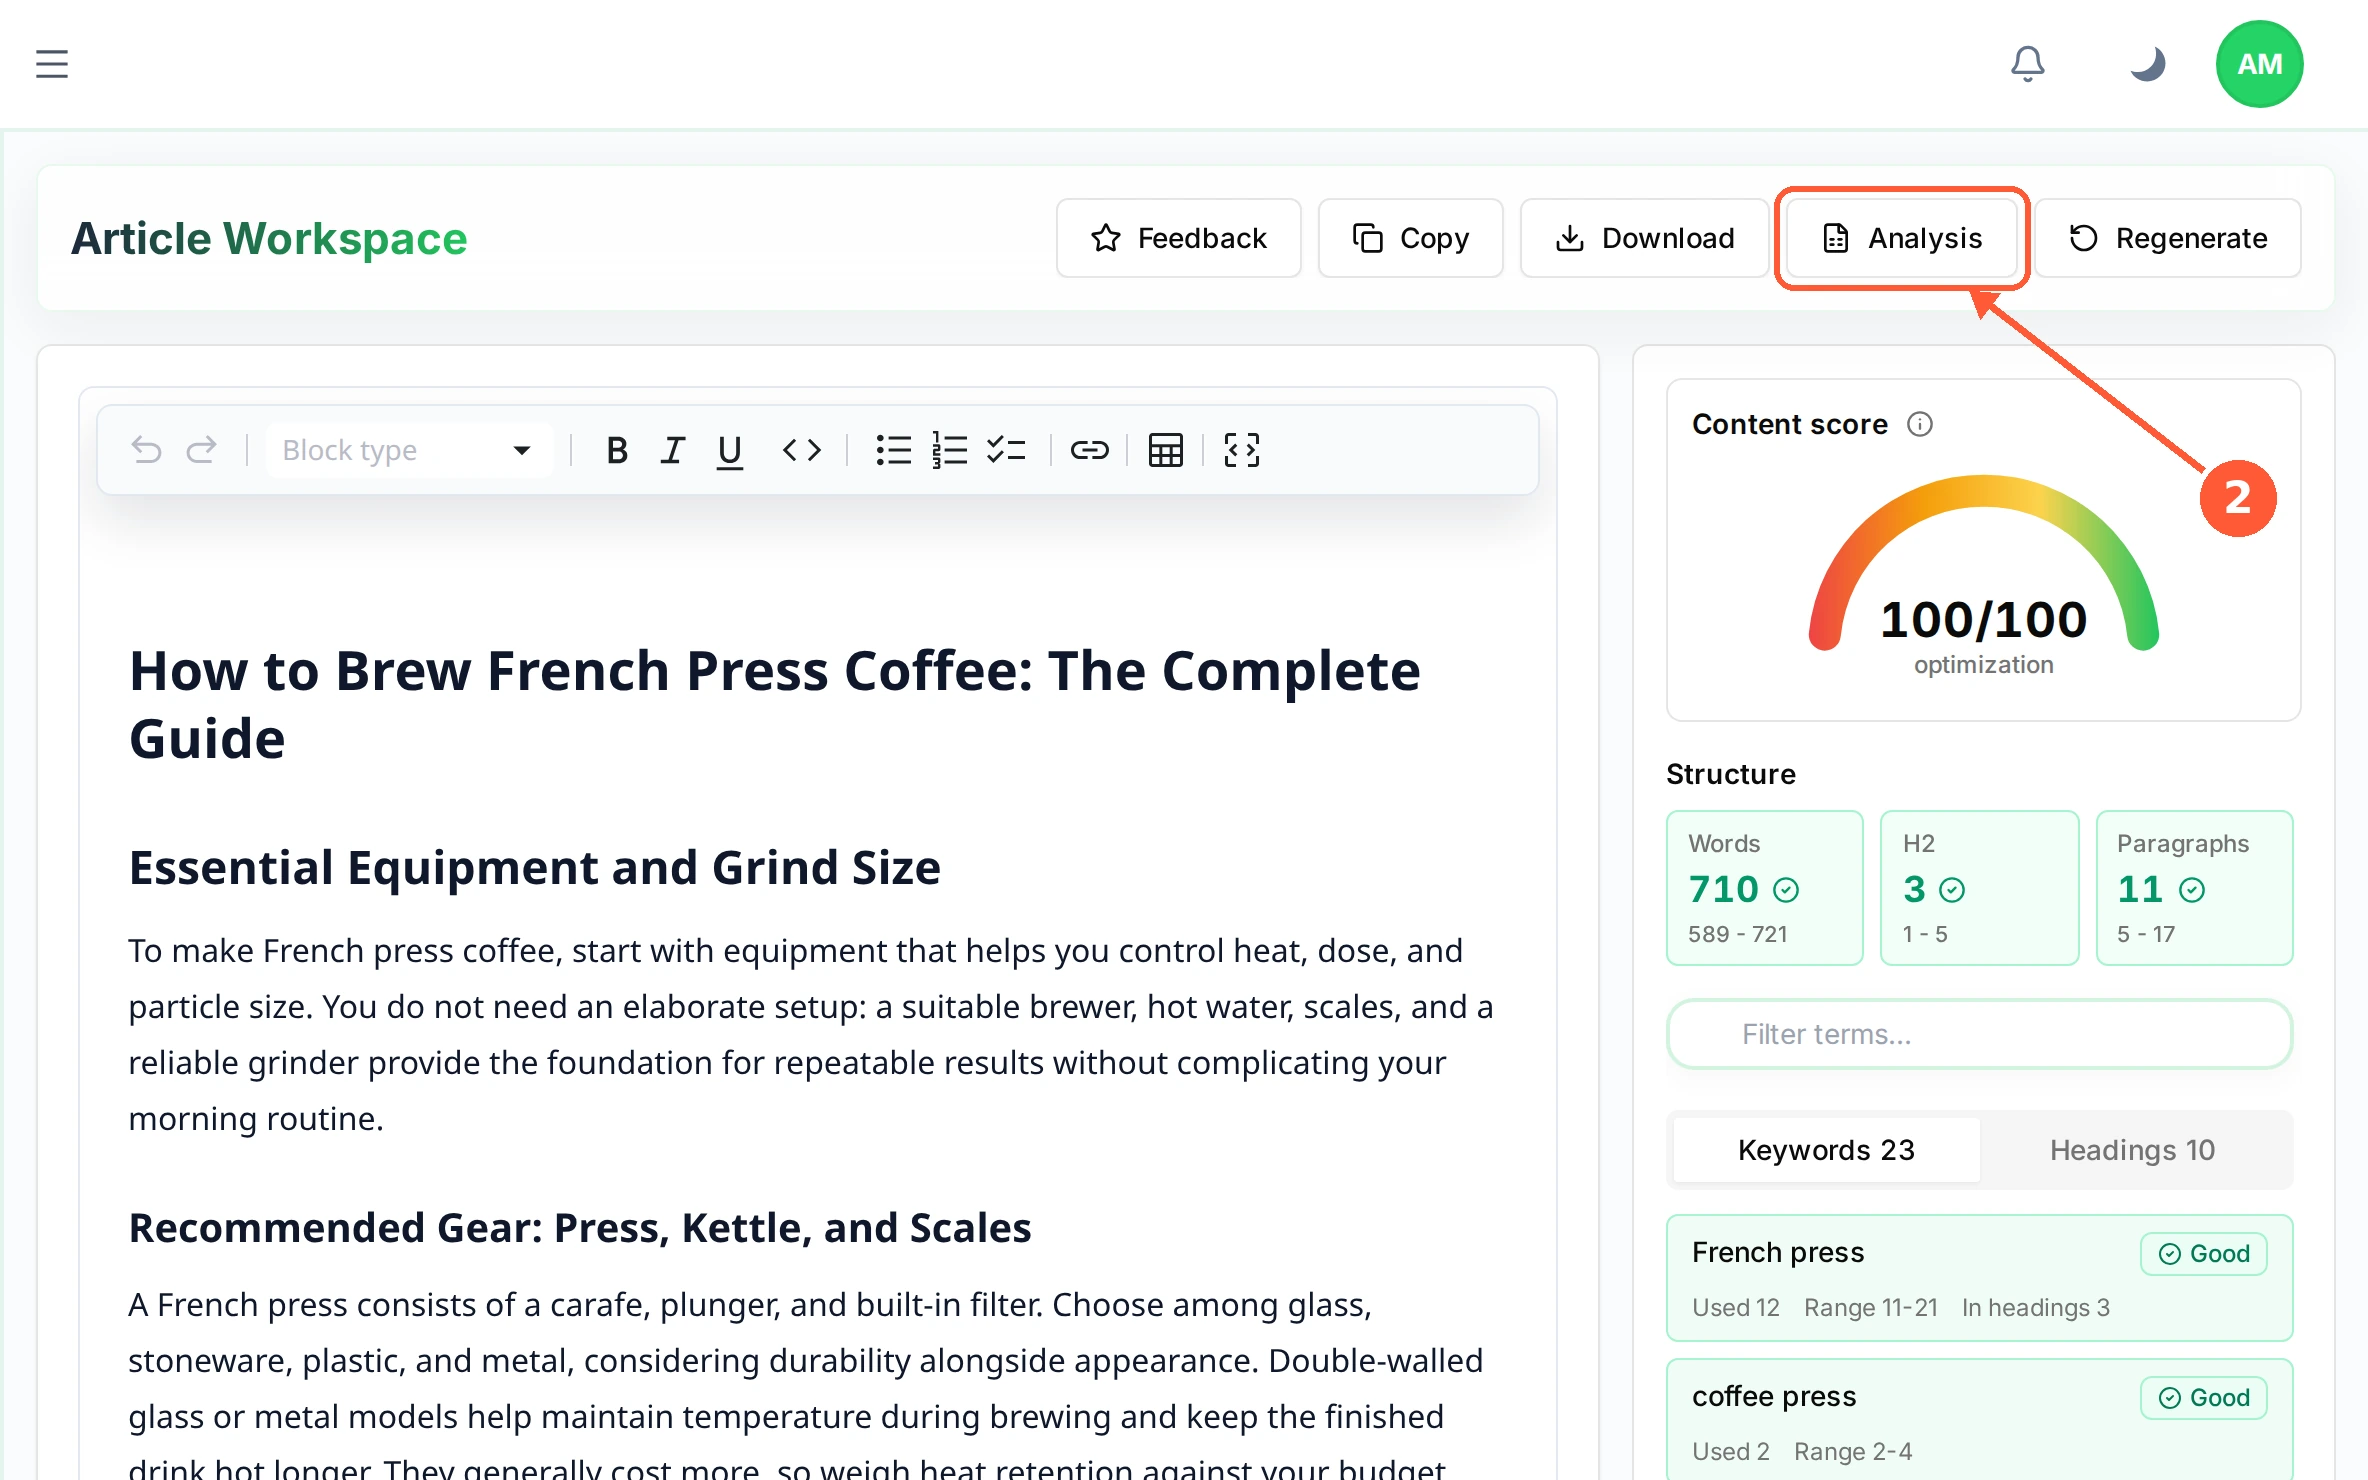Redo the last edit
This screenshot has width=2368, height=1480.
pos(202,450)
